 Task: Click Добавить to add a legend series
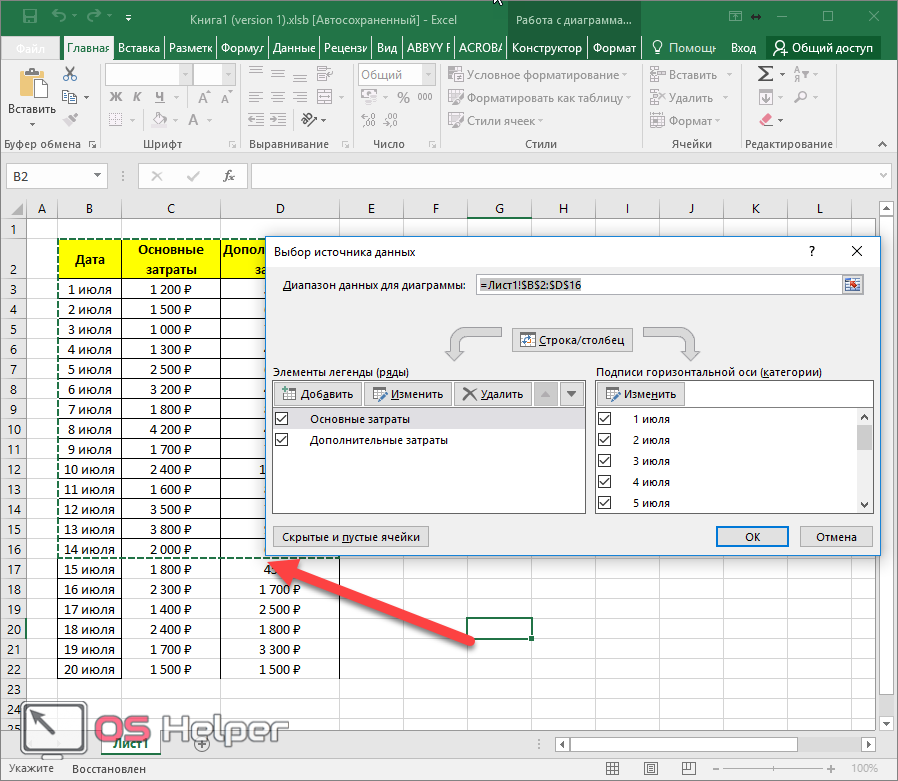point(317,394)
